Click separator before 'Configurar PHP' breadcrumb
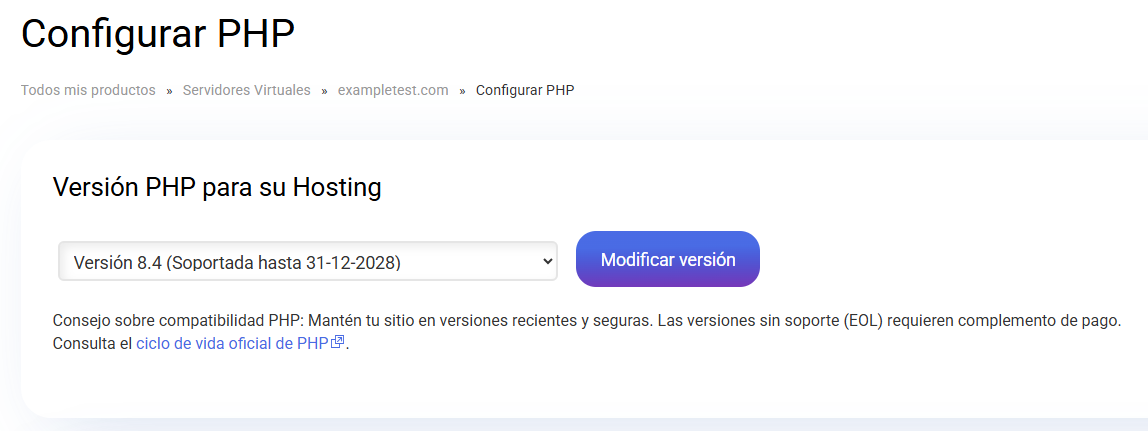This screenshot has width=1148, height=431. (462, 91)
